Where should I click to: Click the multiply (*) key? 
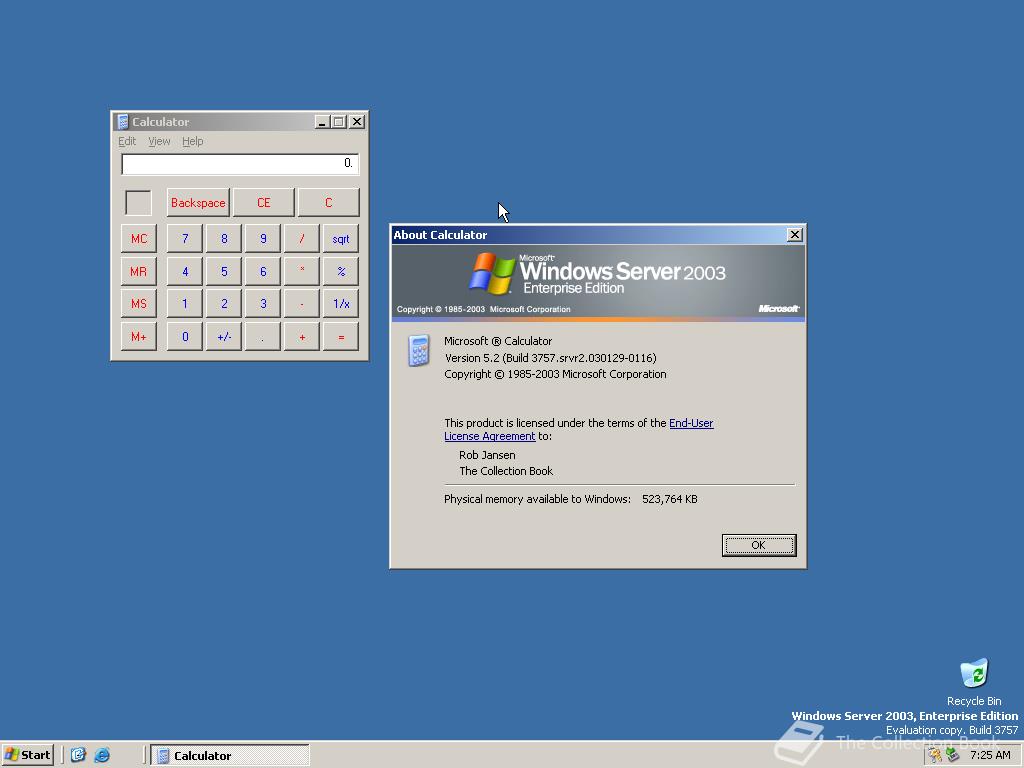(x=302, y=271)
